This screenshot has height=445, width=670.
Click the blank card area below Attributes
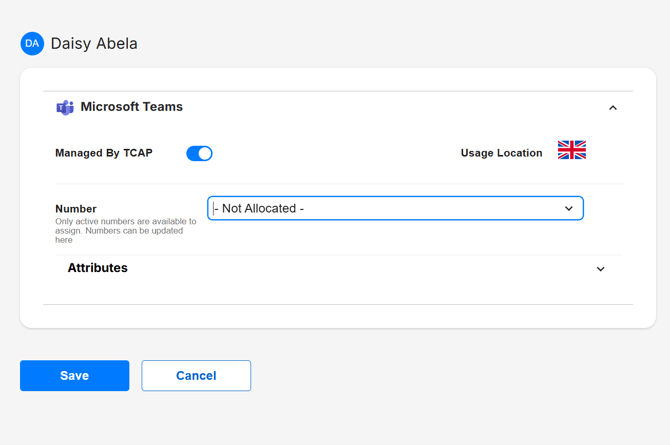[x=337, y=315]
